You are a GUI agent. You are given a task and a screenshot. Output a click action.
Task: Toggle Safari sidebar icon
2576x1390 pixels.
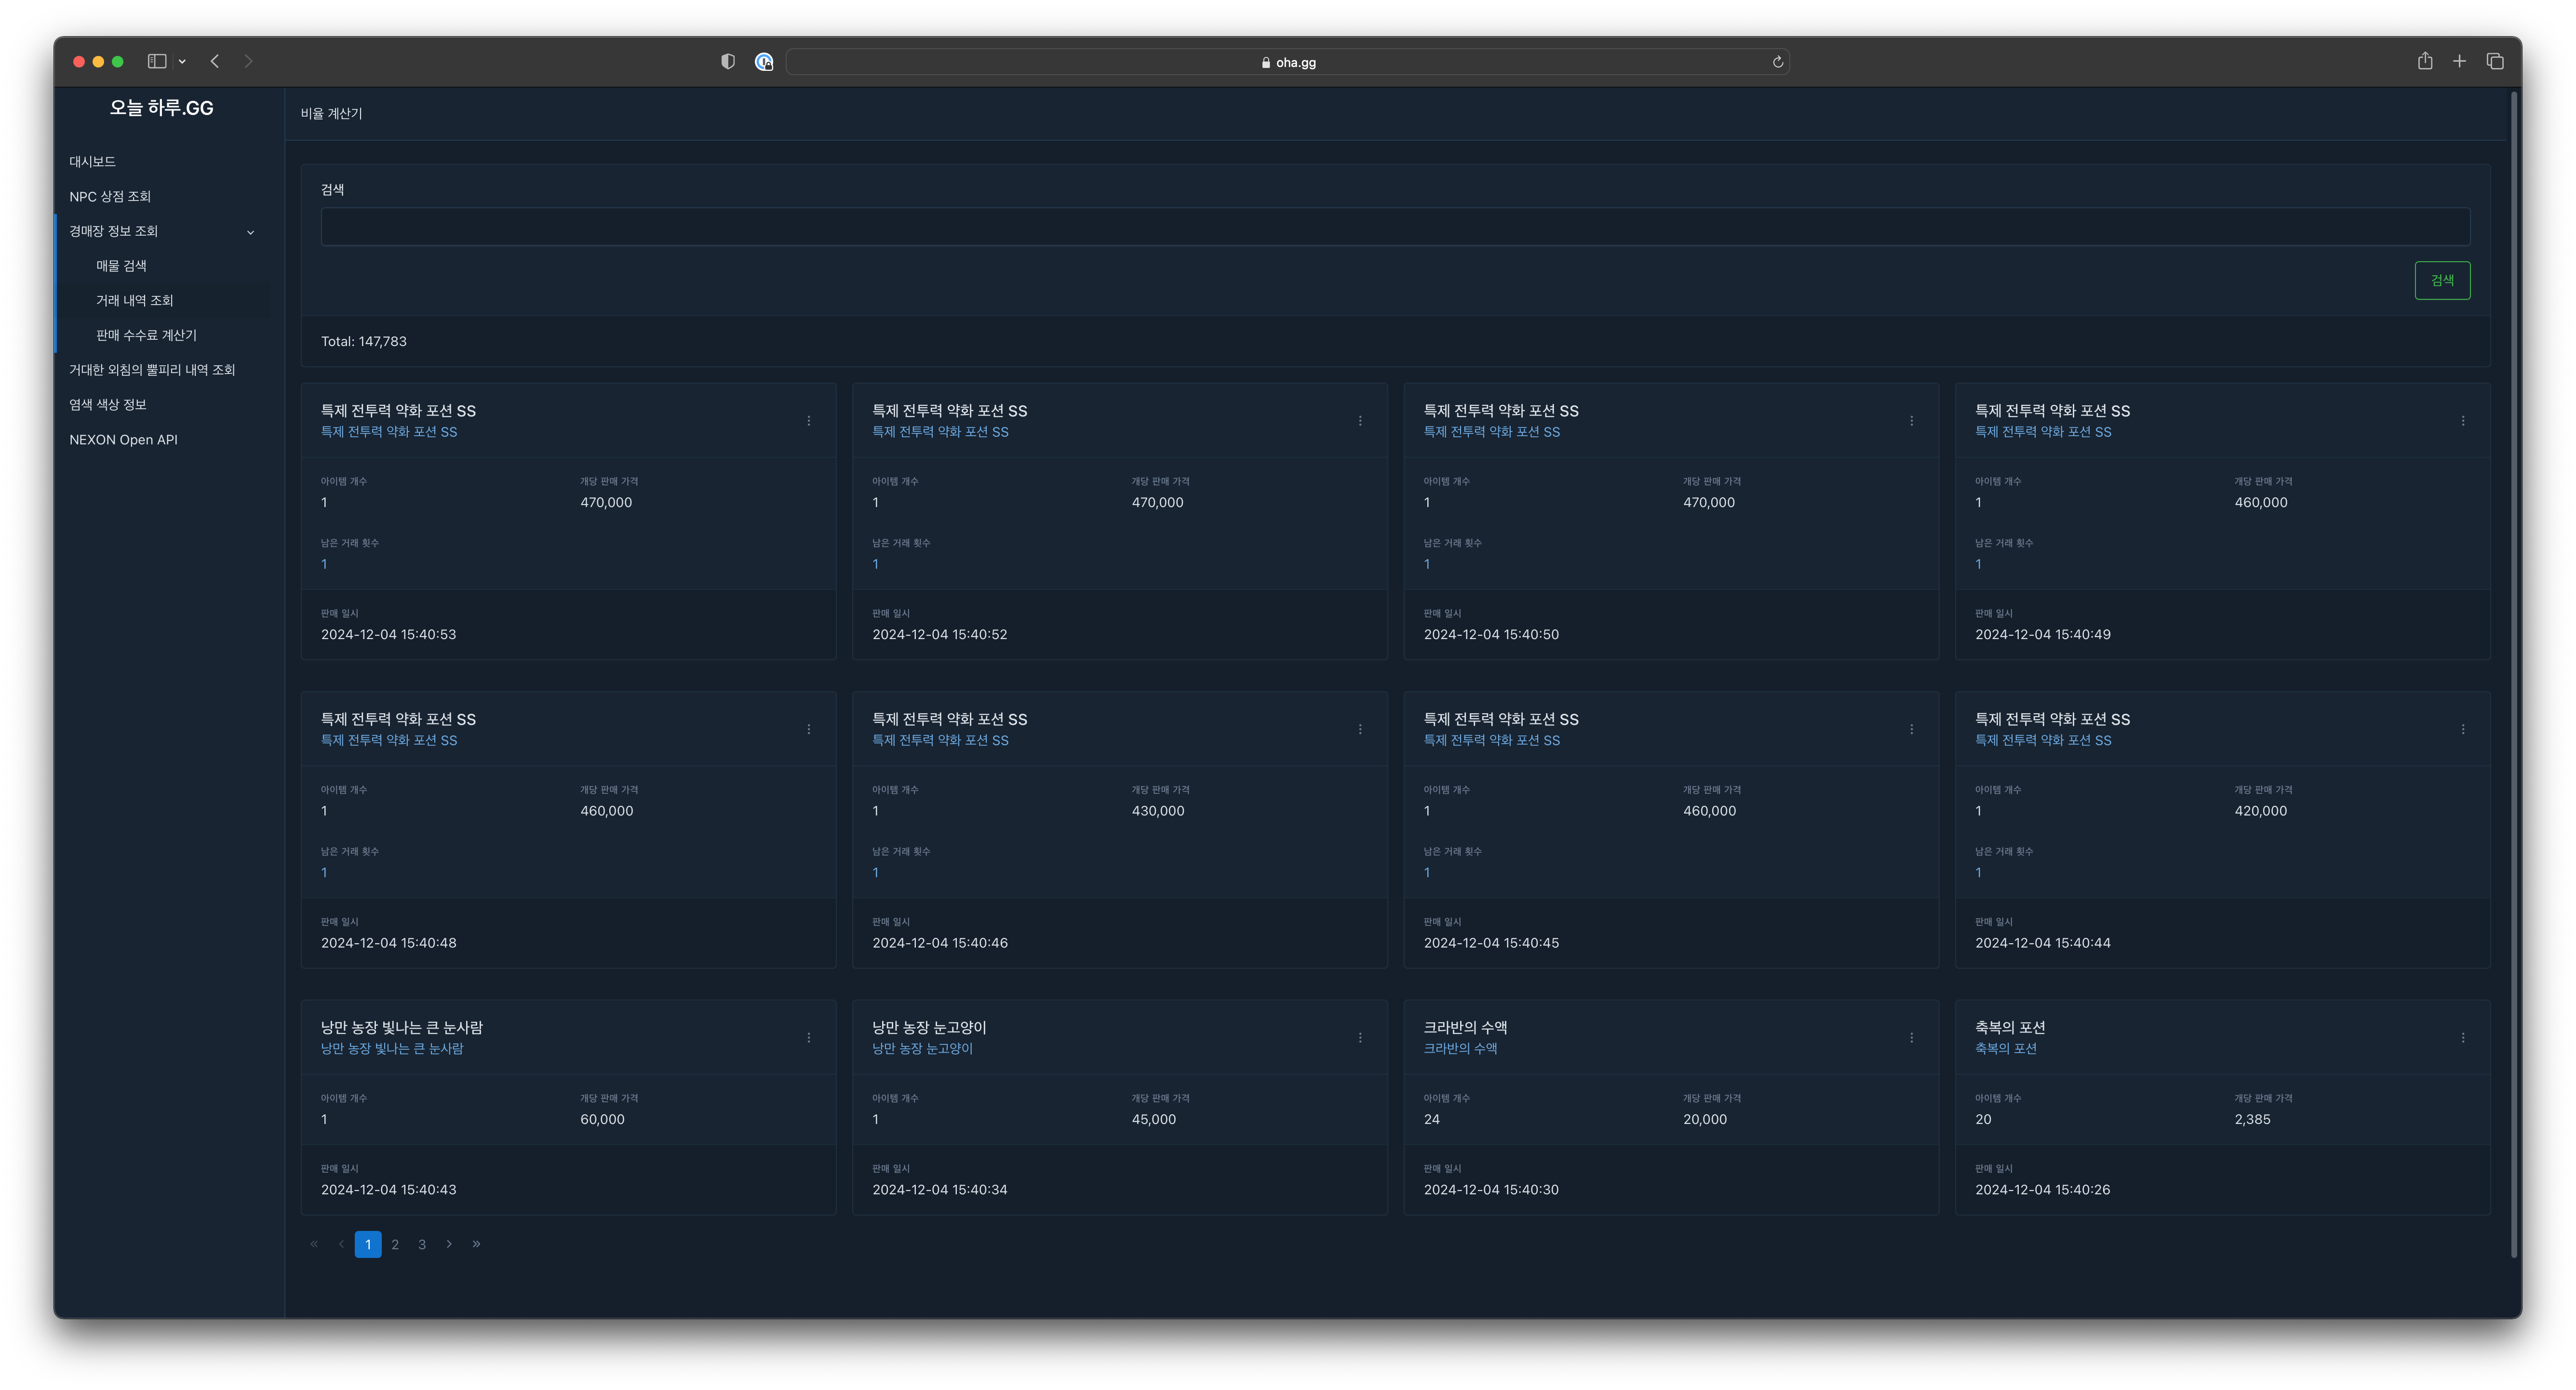[x=157, y=62]
